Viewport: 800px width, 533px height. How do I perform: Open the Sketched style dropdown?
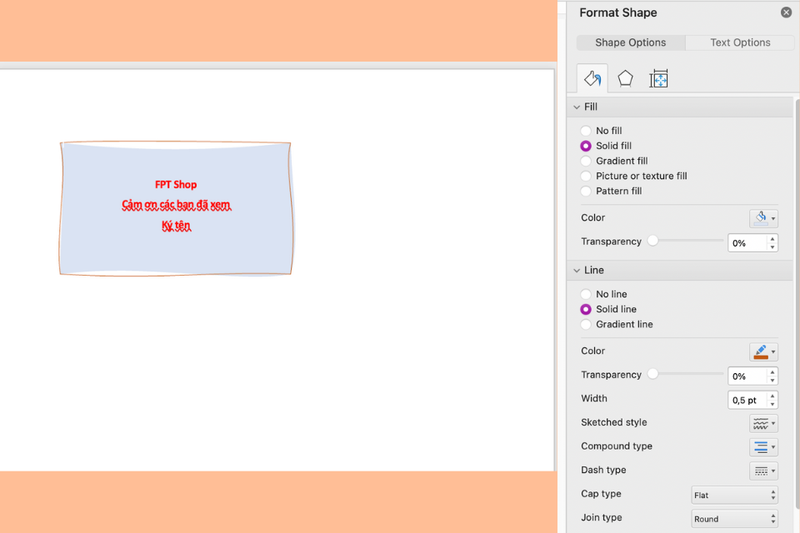pos(763,423)
